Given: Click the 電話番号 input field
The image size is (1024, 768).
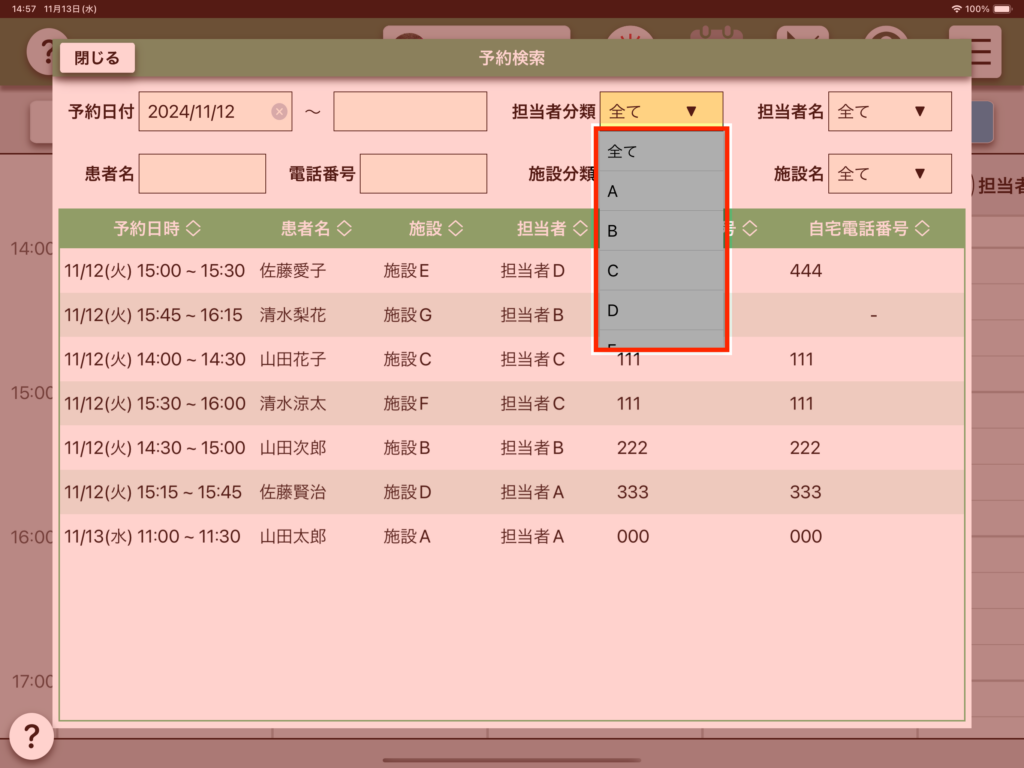Looking at the screenshot, I should coord(423,174).
